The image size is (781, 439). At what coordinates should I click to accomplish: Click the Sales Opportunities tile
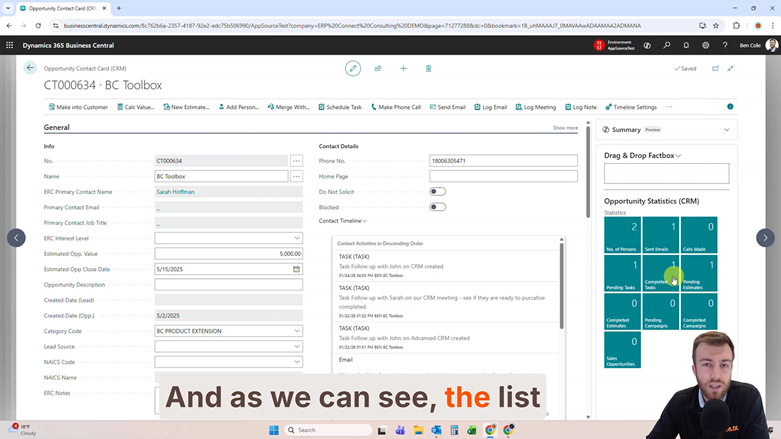pos(622,350)
